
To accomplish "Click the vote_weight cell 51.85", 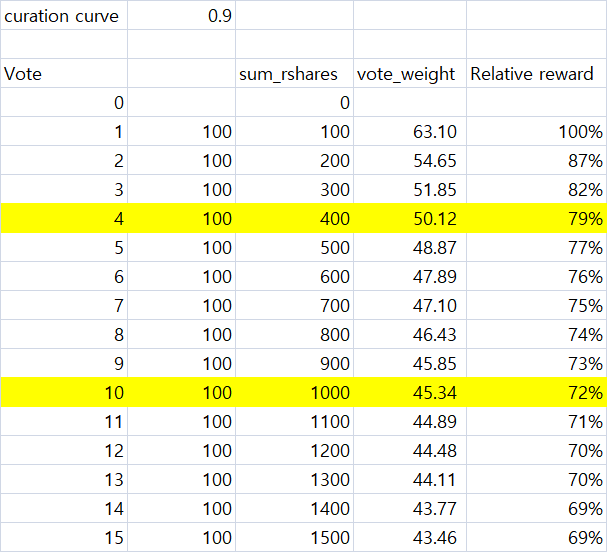I will pos(410,190).
